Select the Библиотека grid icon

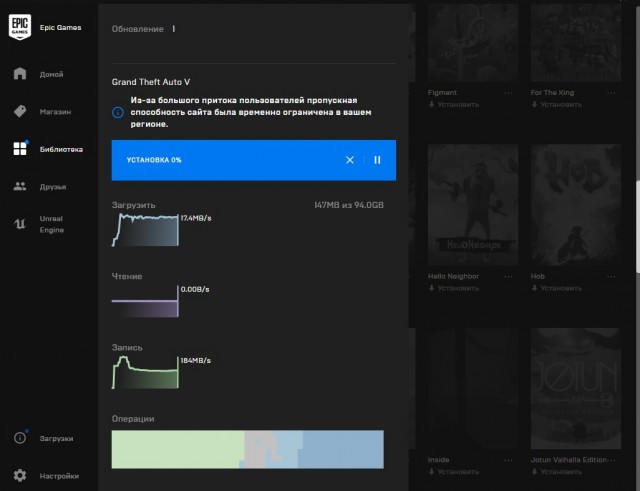click(20, 149)
